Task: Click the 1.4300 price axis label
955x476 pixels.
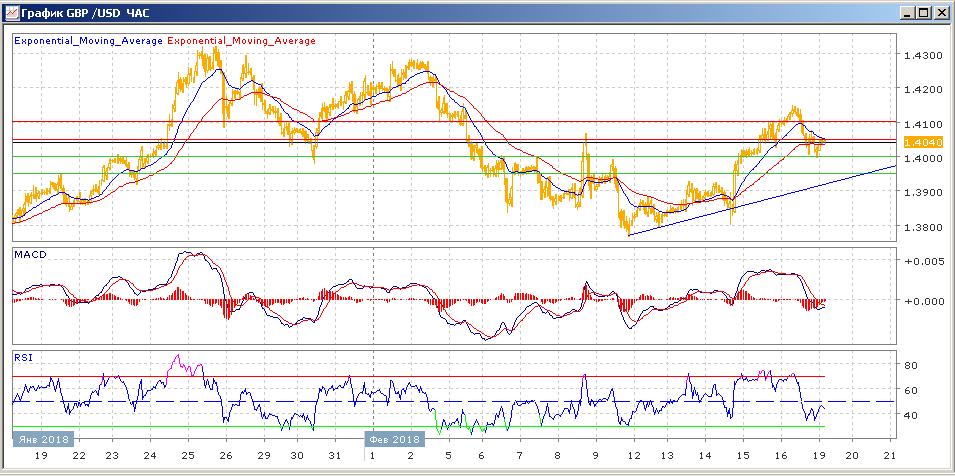Action: pyautogui.click(x=920, y=55)
